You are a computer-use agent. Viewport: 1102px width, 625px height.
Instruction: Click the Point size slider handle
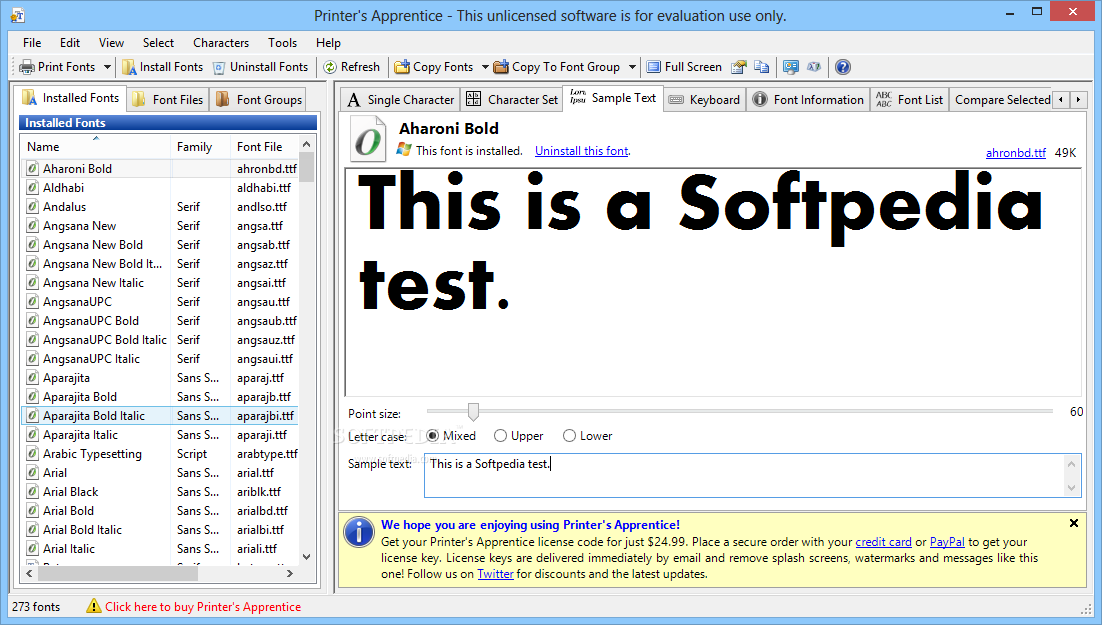coord(474,411)
